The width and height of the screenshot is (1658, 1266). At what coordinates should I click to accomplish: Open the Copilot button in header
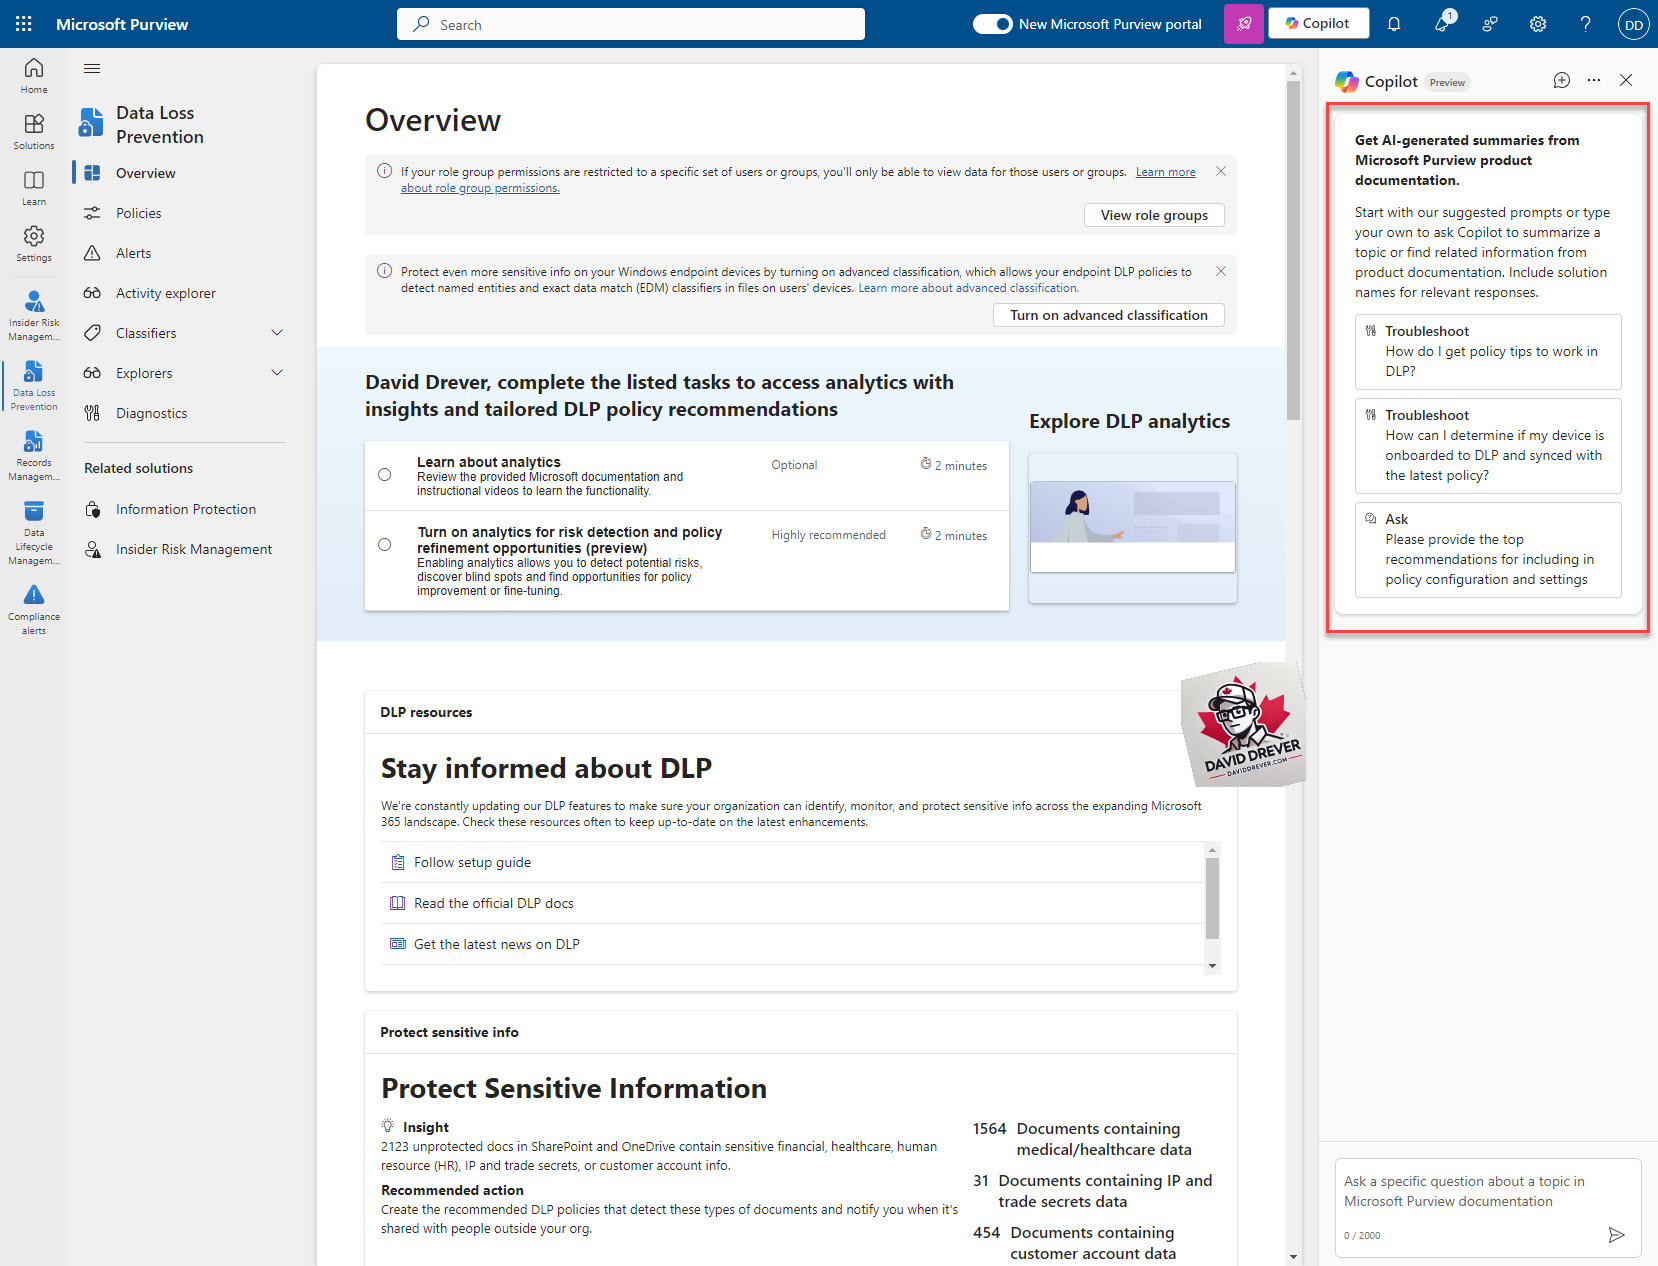[1318, 23]
